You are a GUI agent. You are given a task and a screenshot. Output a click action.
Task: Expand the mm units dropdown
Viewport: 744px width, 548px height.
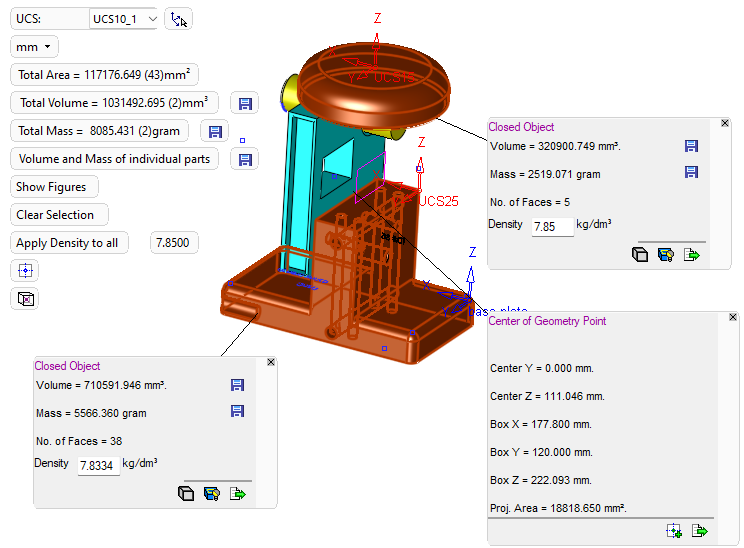tap(35, 47)
